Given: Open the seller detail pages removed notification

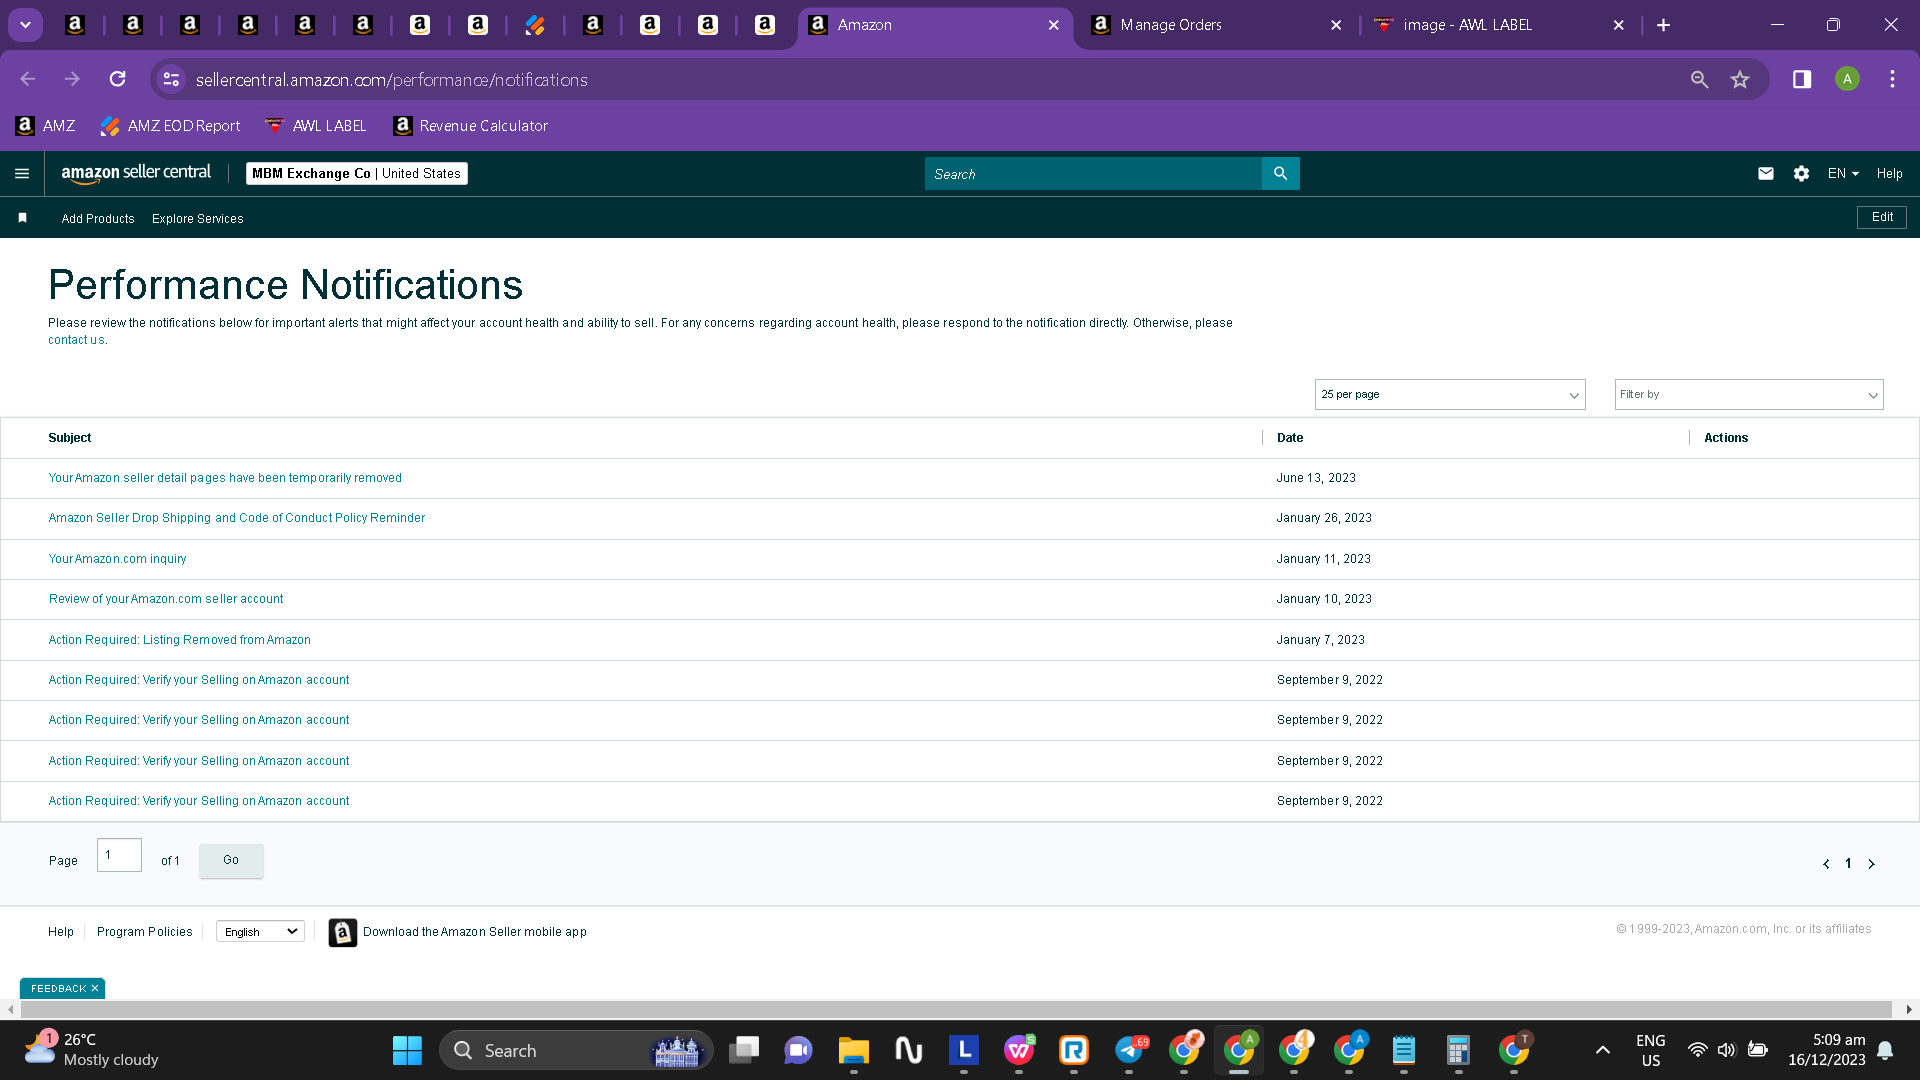Looking at the screenshot, I should click(x=225, y=478).
